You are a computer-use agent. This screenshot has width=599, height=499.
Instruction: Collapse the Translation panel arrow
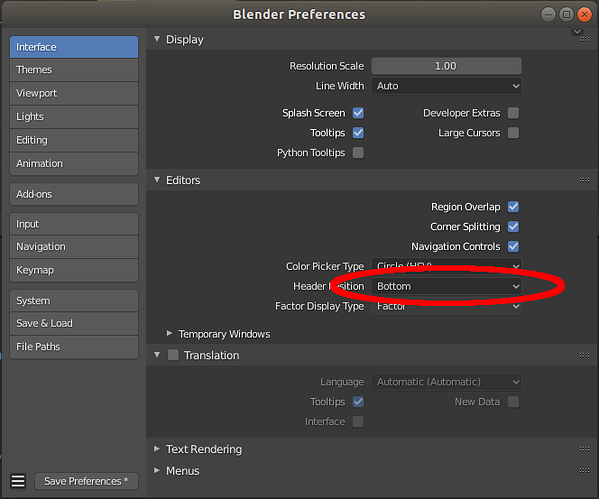[157, 355]
